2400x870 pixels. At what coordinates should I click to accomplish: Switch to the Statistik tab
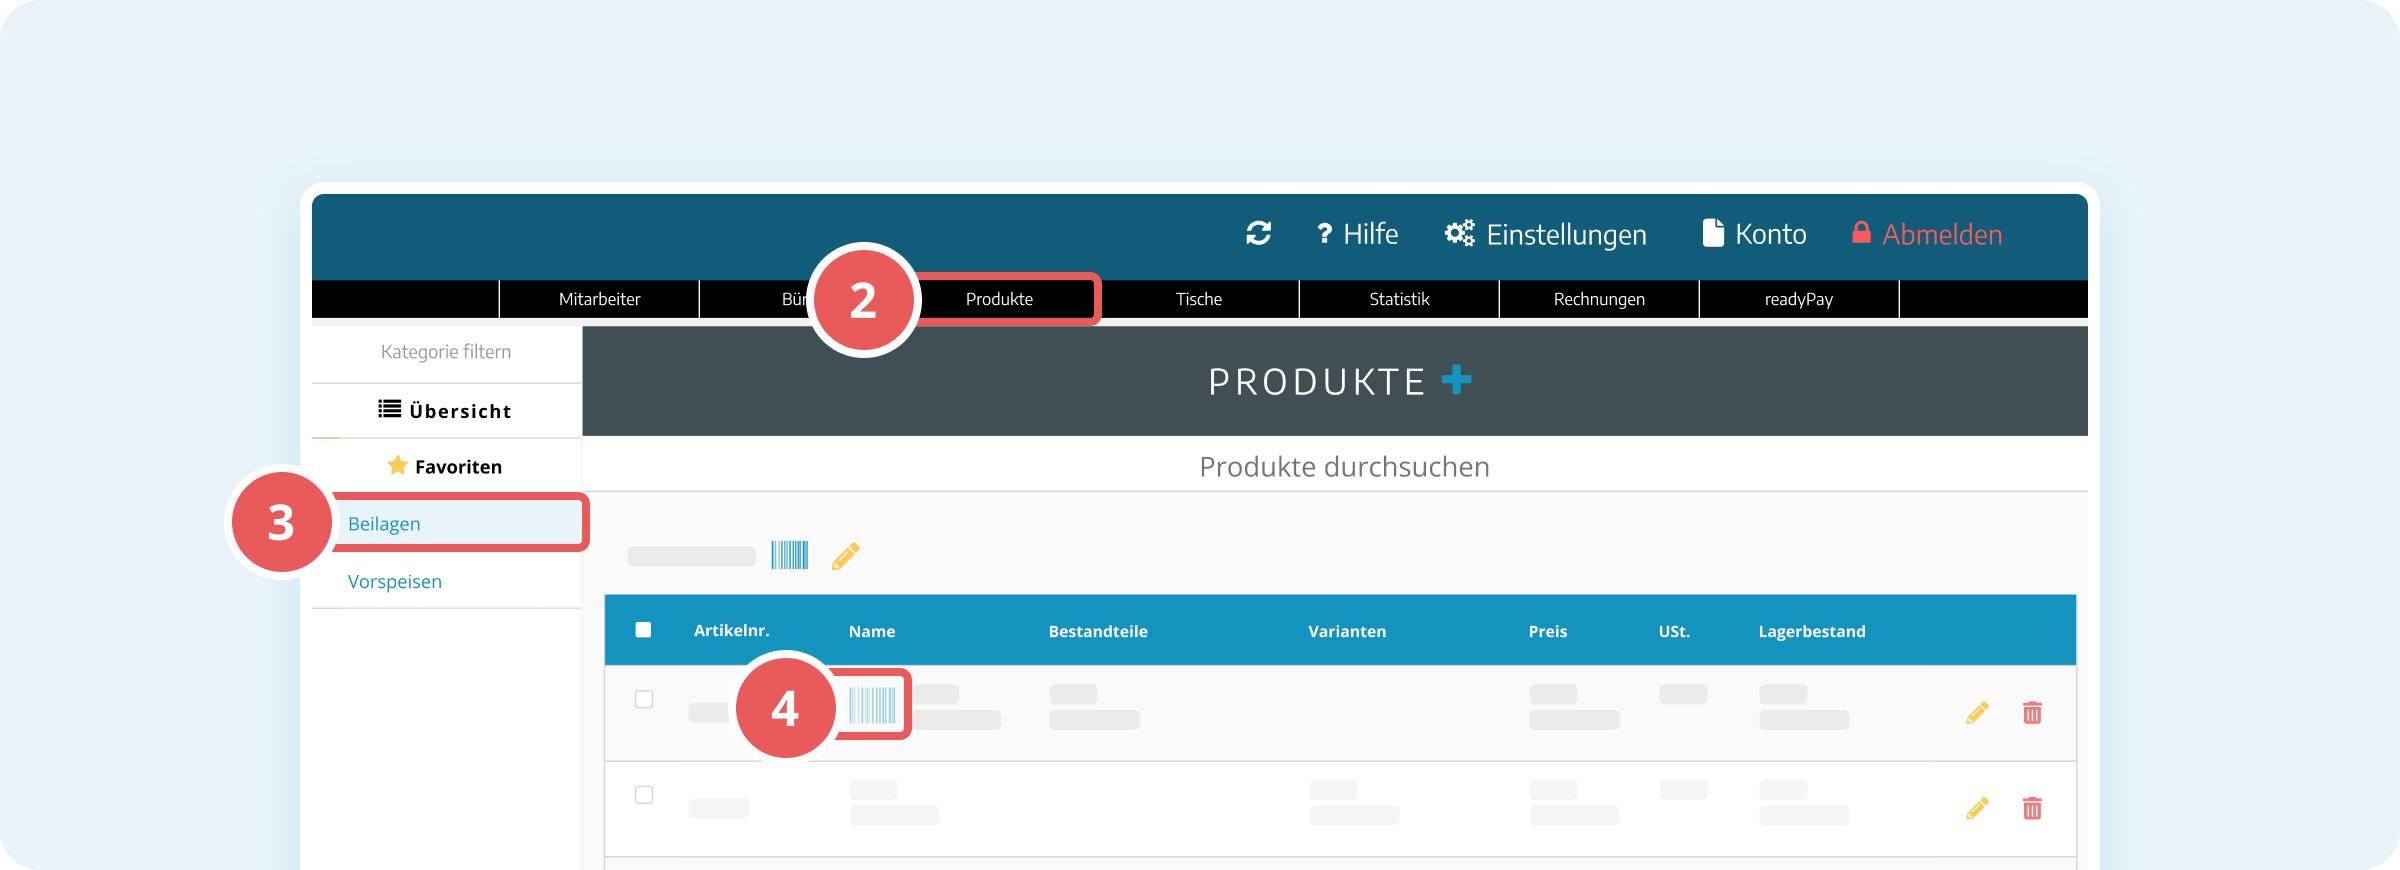click(x=1399, y=299)
